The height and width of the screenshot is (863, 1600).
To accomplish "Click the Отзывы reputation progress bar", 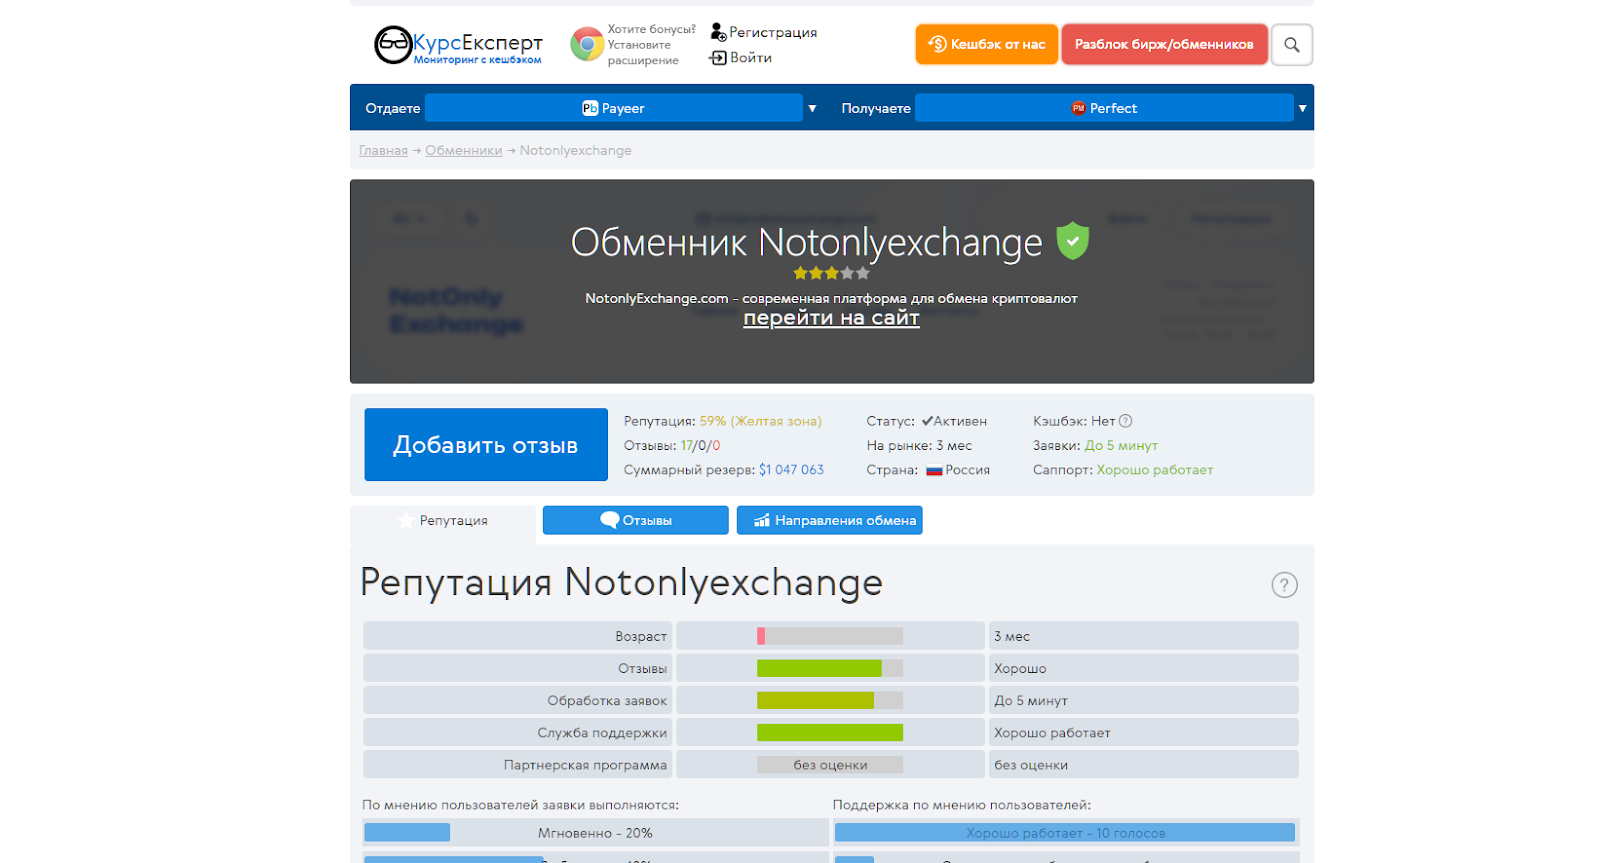I will (830, 668).
